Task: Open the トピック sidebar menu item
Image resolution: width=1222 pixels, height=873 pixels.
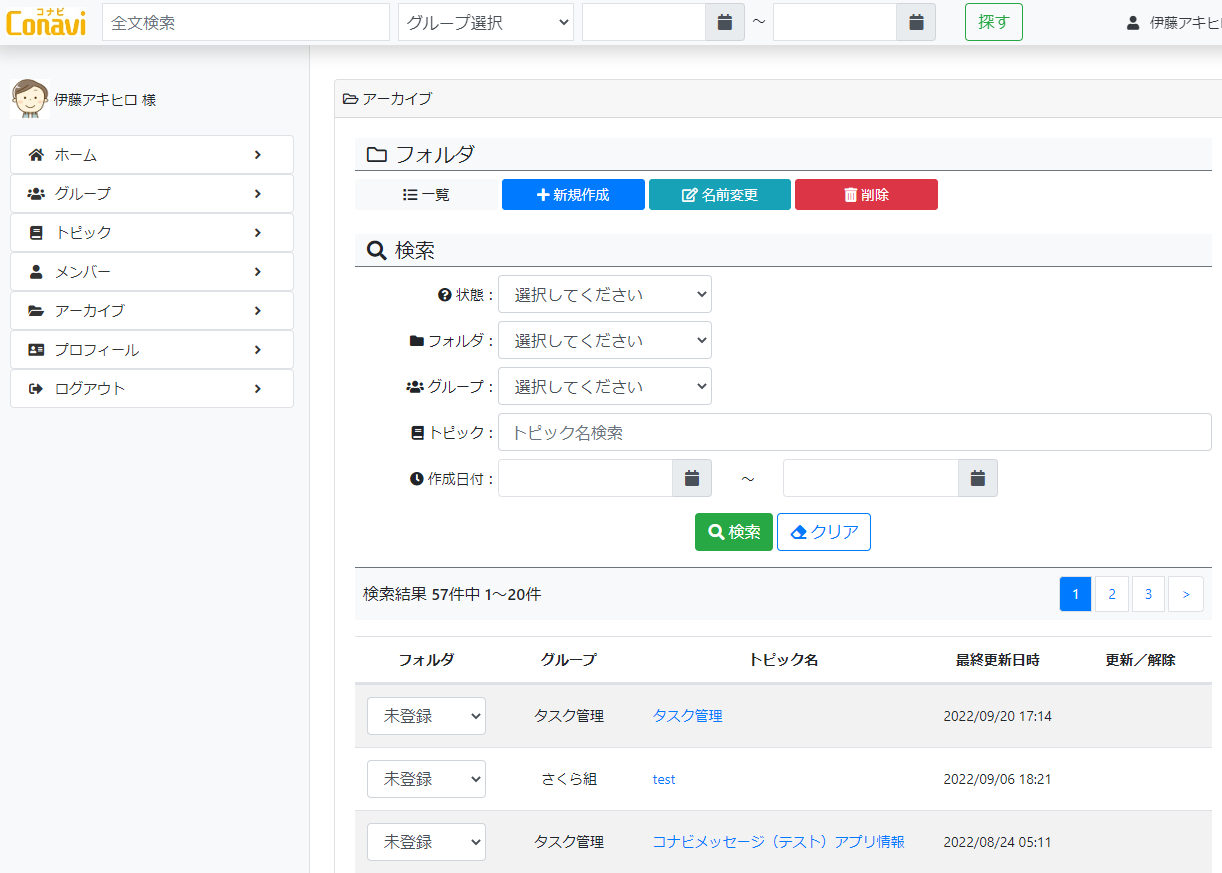Action: [x=151, y=233]
